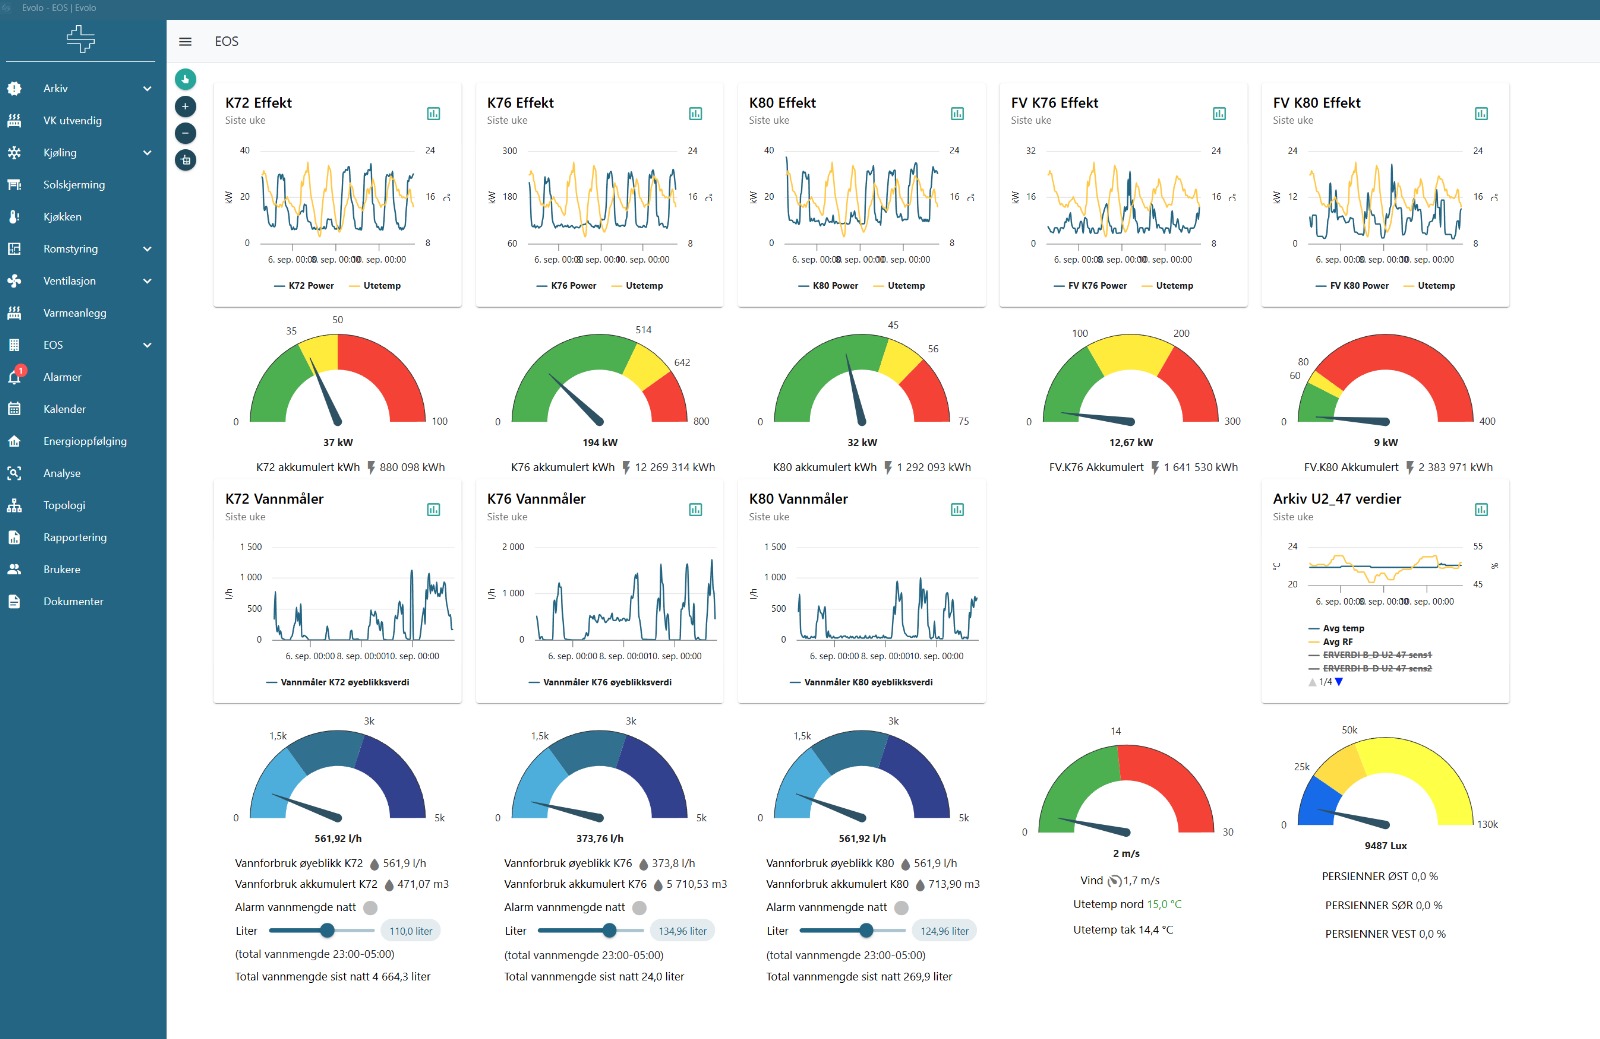
Task: Expand the Romstyring sidebar chevron
Action: pyautogui.click(x=147, y=249)
